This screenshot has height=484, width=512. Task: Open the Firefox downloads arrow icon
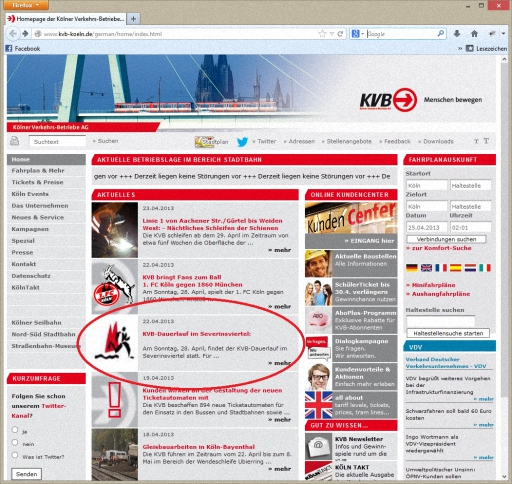457,33
